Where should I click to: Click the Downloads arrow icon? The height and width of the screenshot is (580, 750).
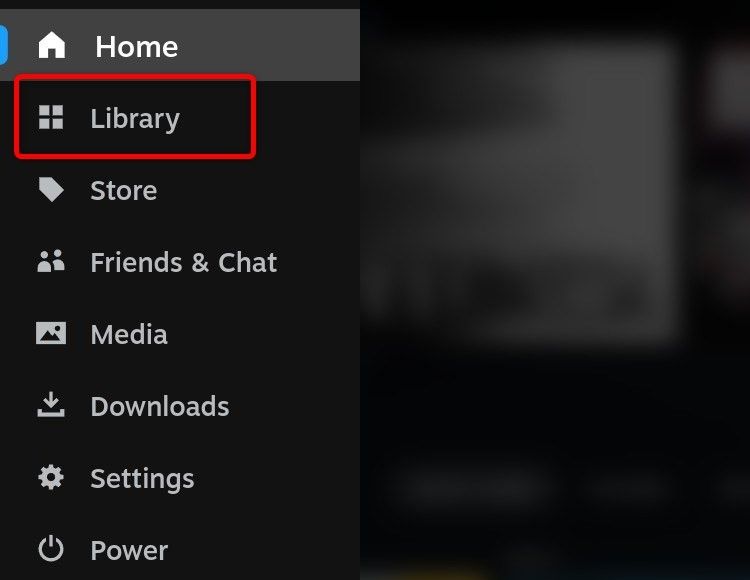[51, 405]
